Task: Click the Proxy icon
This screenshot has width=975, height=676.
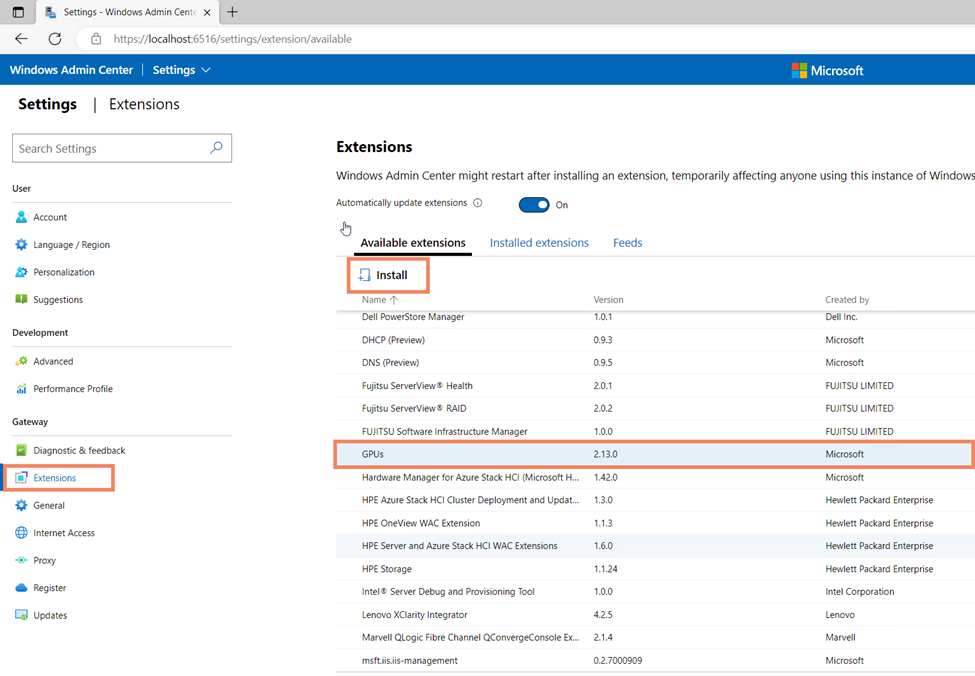Action: click(x=21, y=560)
